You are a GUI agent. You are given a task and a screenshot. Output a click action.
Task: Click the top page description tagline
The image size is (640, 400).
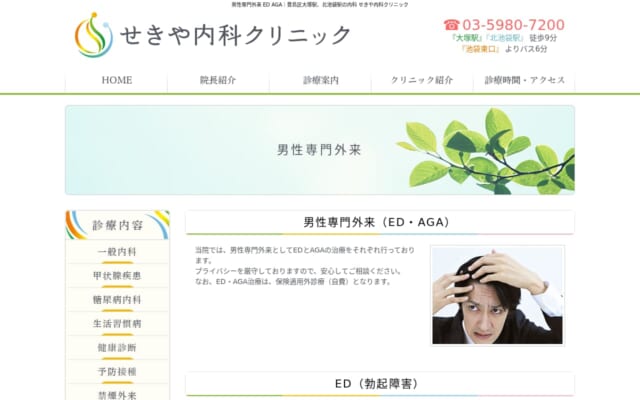[320, 4]
